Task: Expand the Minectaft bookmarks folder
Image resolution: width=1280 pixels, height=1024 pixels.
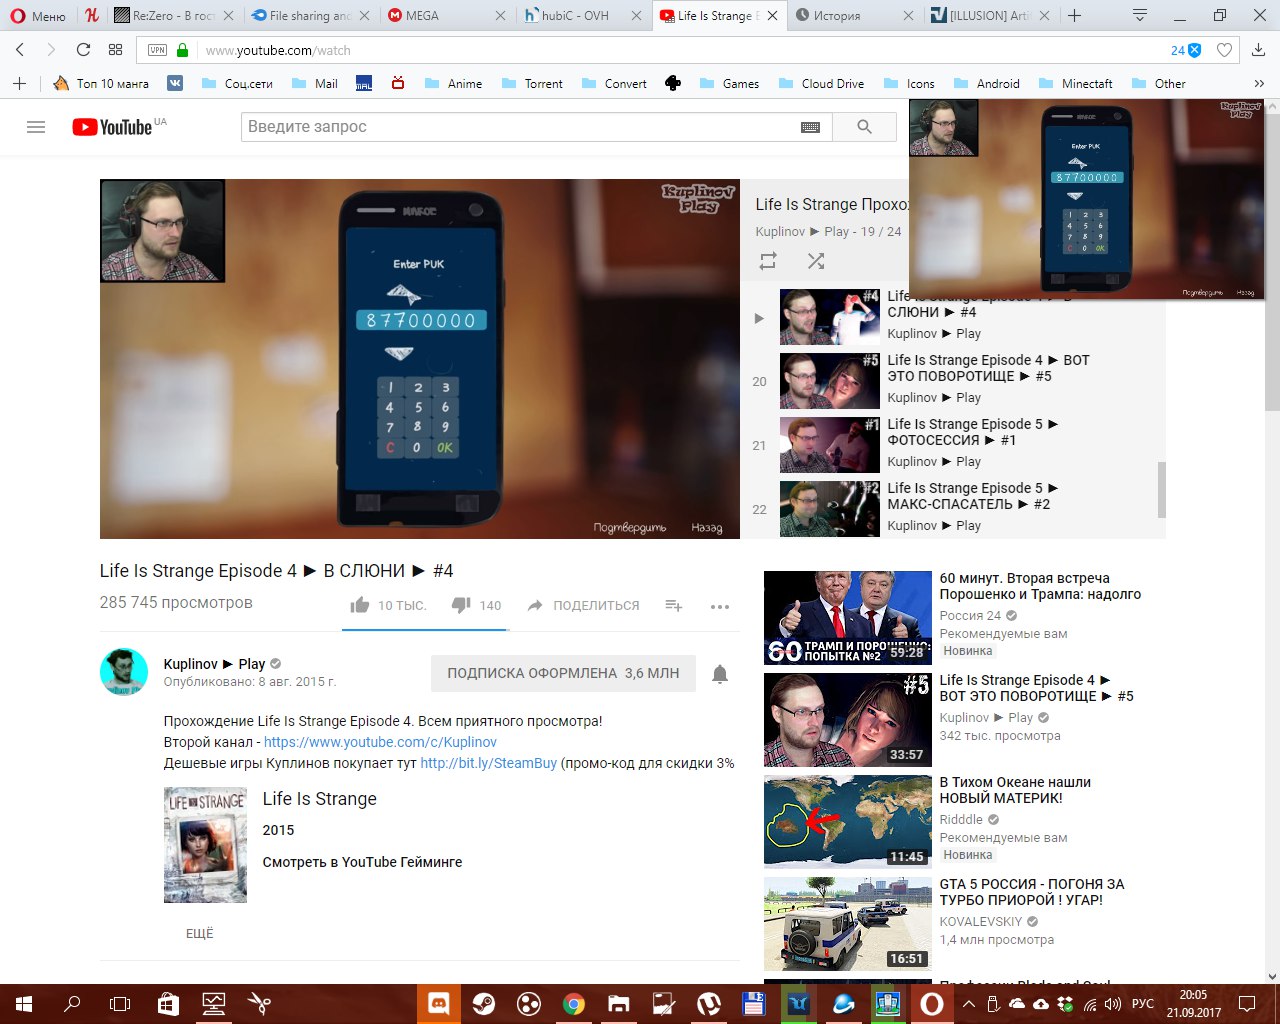Action: [x=1076, y=83]
